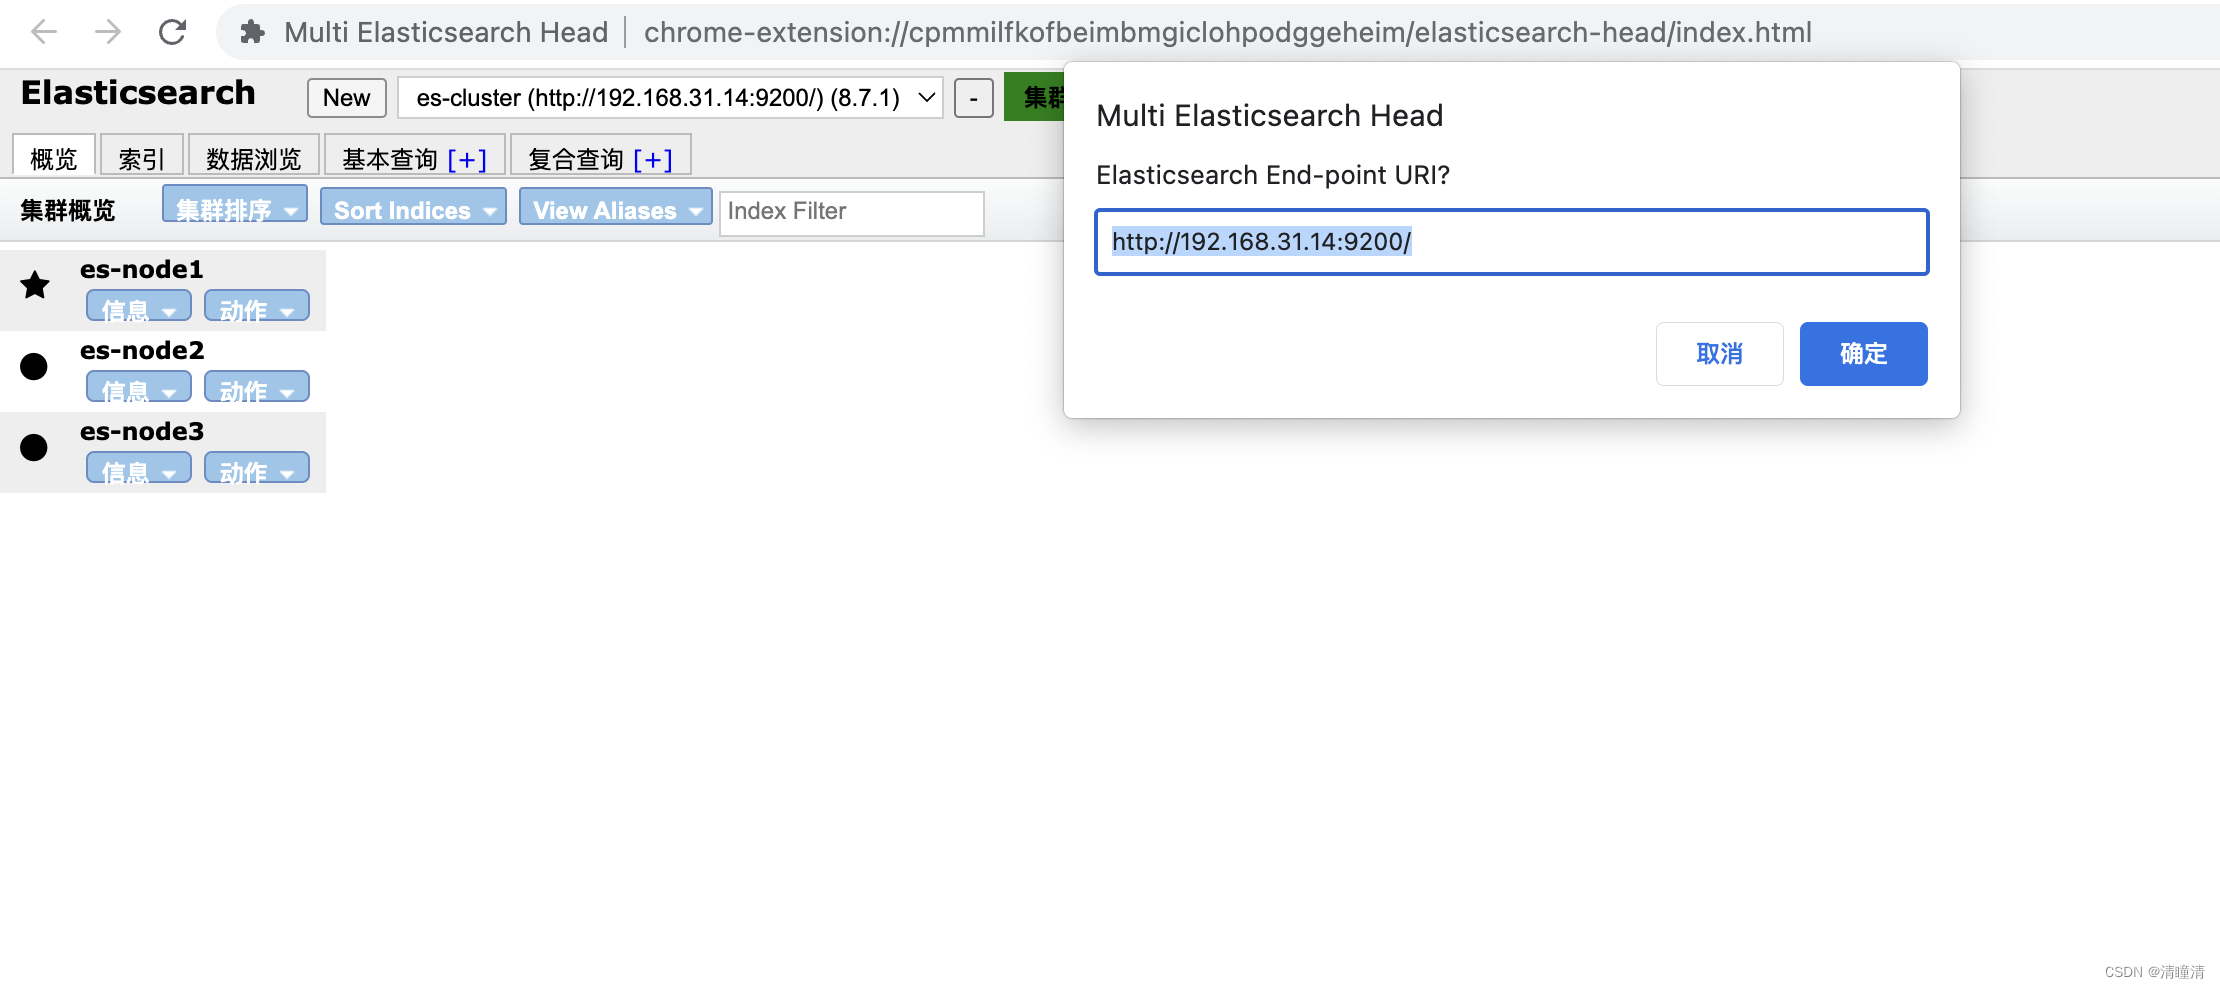This screenshot has width=2220, height=988.
Task: Switch to the 索引 tab
Action: pyautogui.click(x=141, y=158)
